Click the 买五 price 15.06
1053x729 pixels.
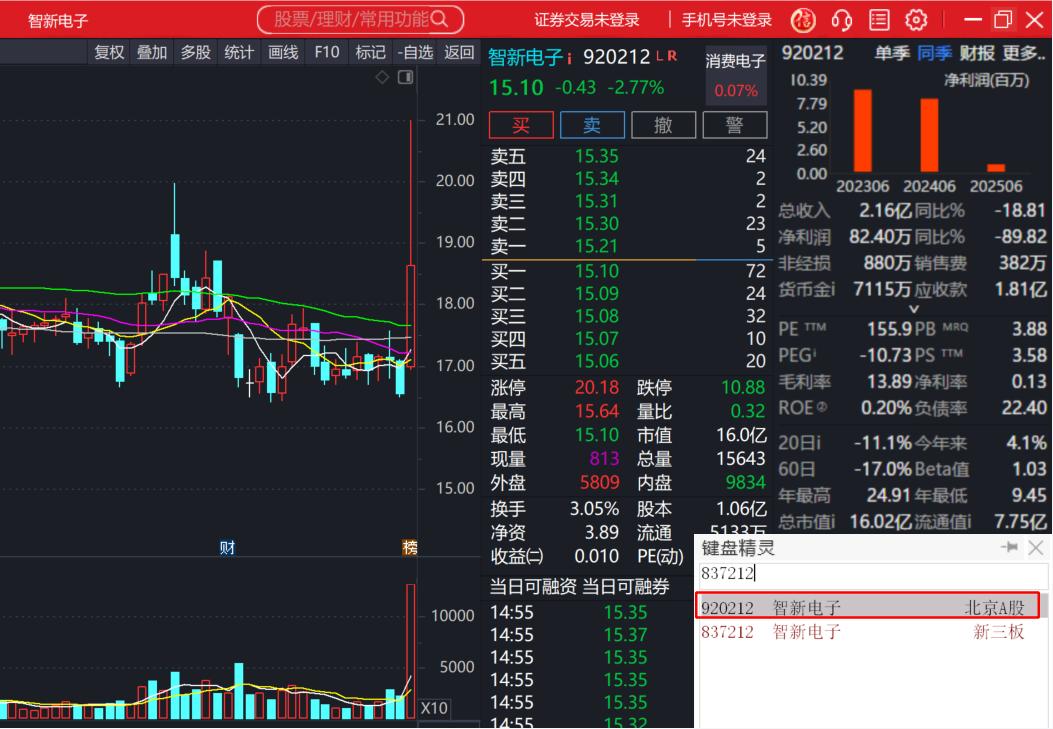pyautogui.click(x=596, y=361)
